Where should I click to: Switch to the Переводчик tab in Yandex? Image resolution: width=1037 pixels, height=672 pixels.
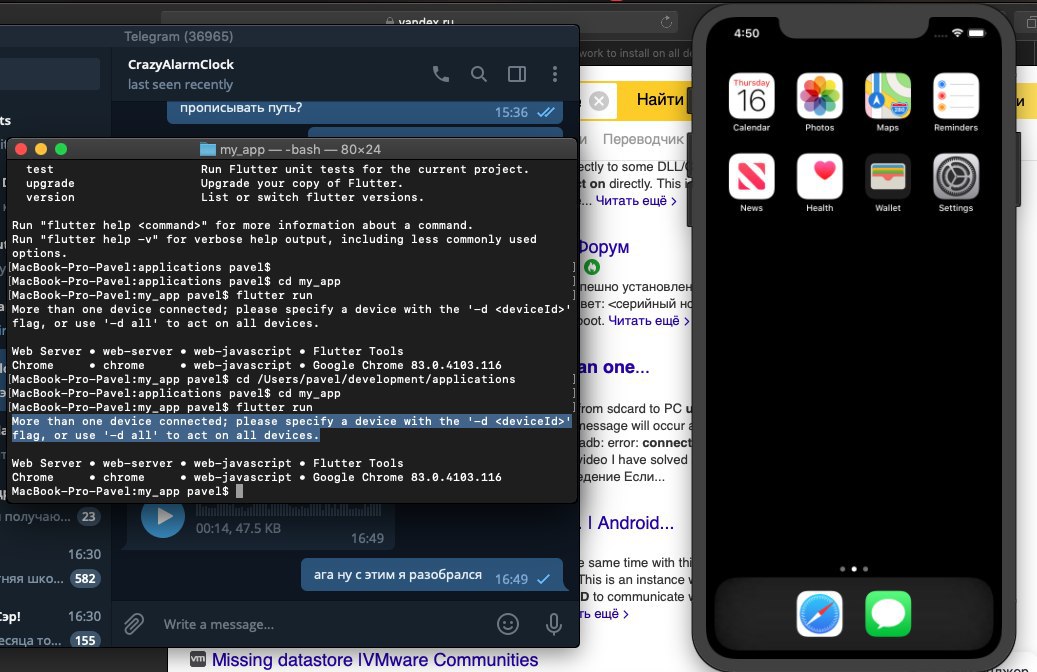643,139
